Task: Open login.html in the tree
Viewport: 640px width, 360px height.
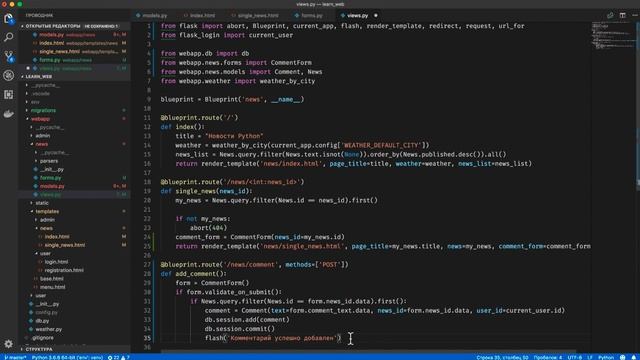Action: click(x=56, y=262)
